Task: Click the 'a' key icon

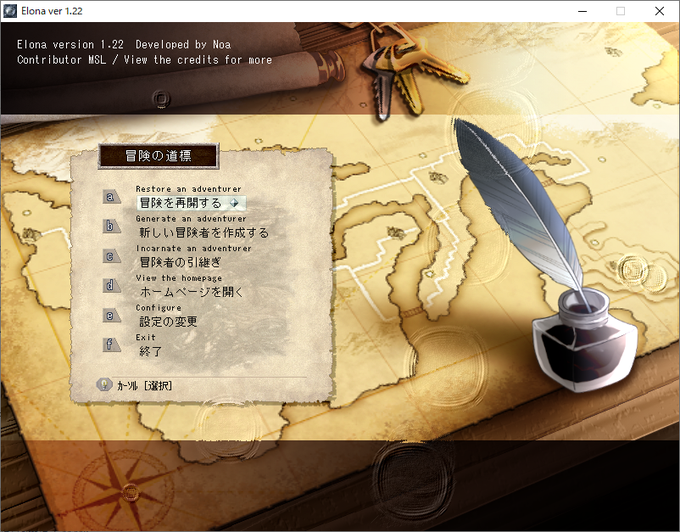Action: [x=111, y=197]
